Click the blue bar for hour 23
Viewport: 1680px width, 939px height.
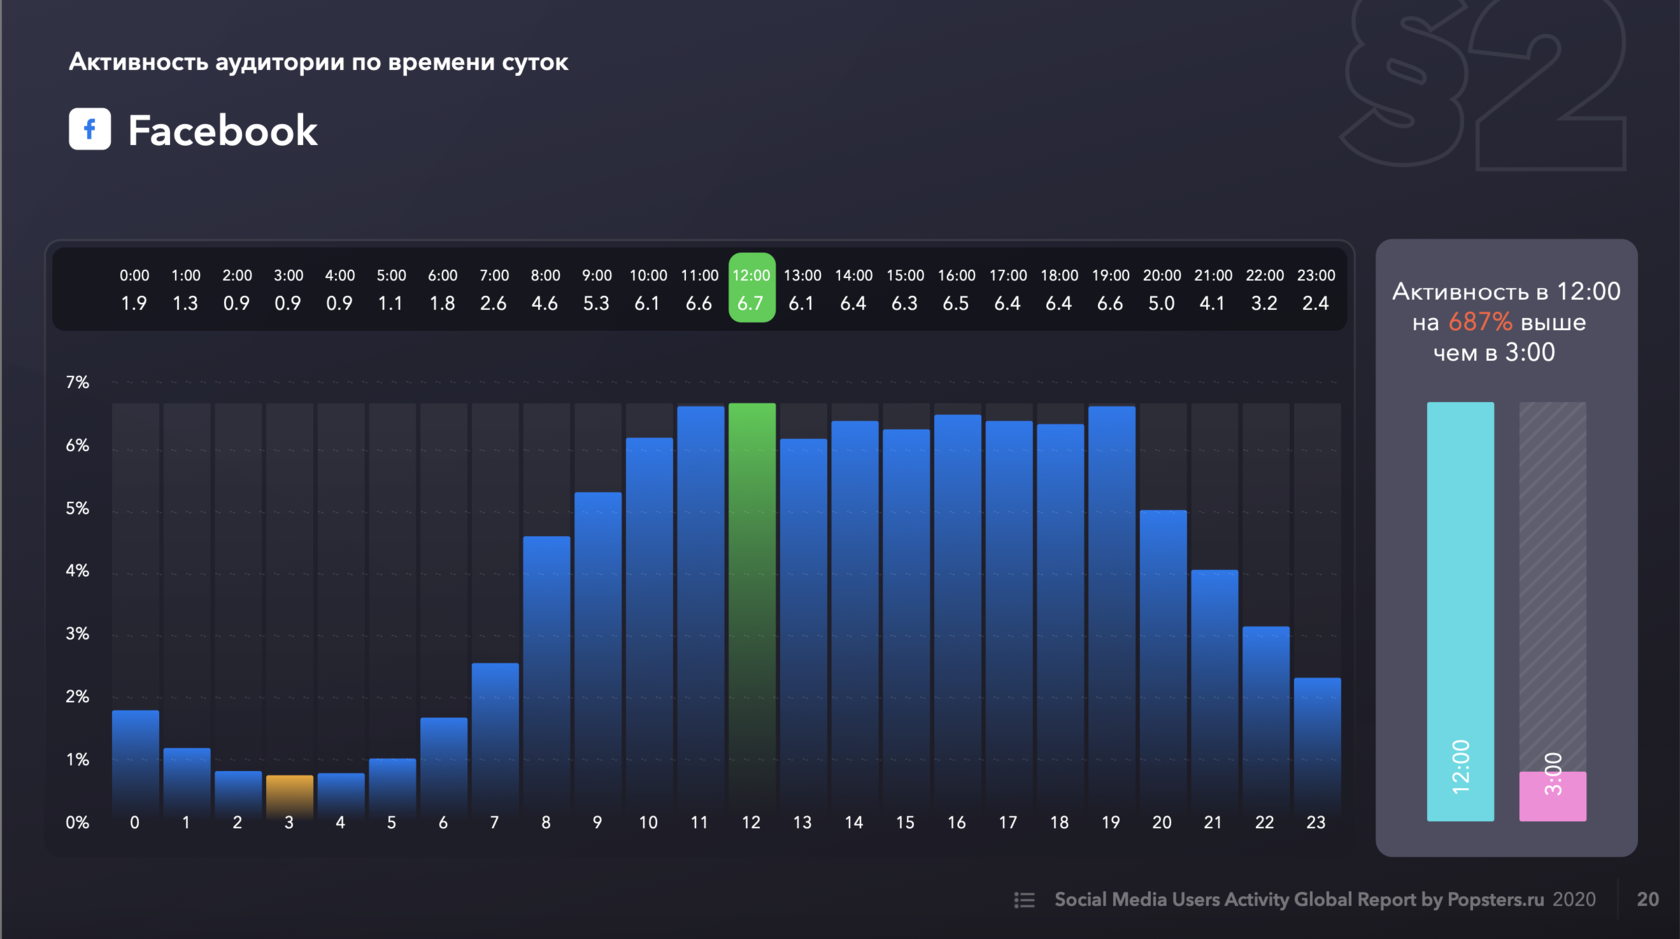tap(1317, 750)
